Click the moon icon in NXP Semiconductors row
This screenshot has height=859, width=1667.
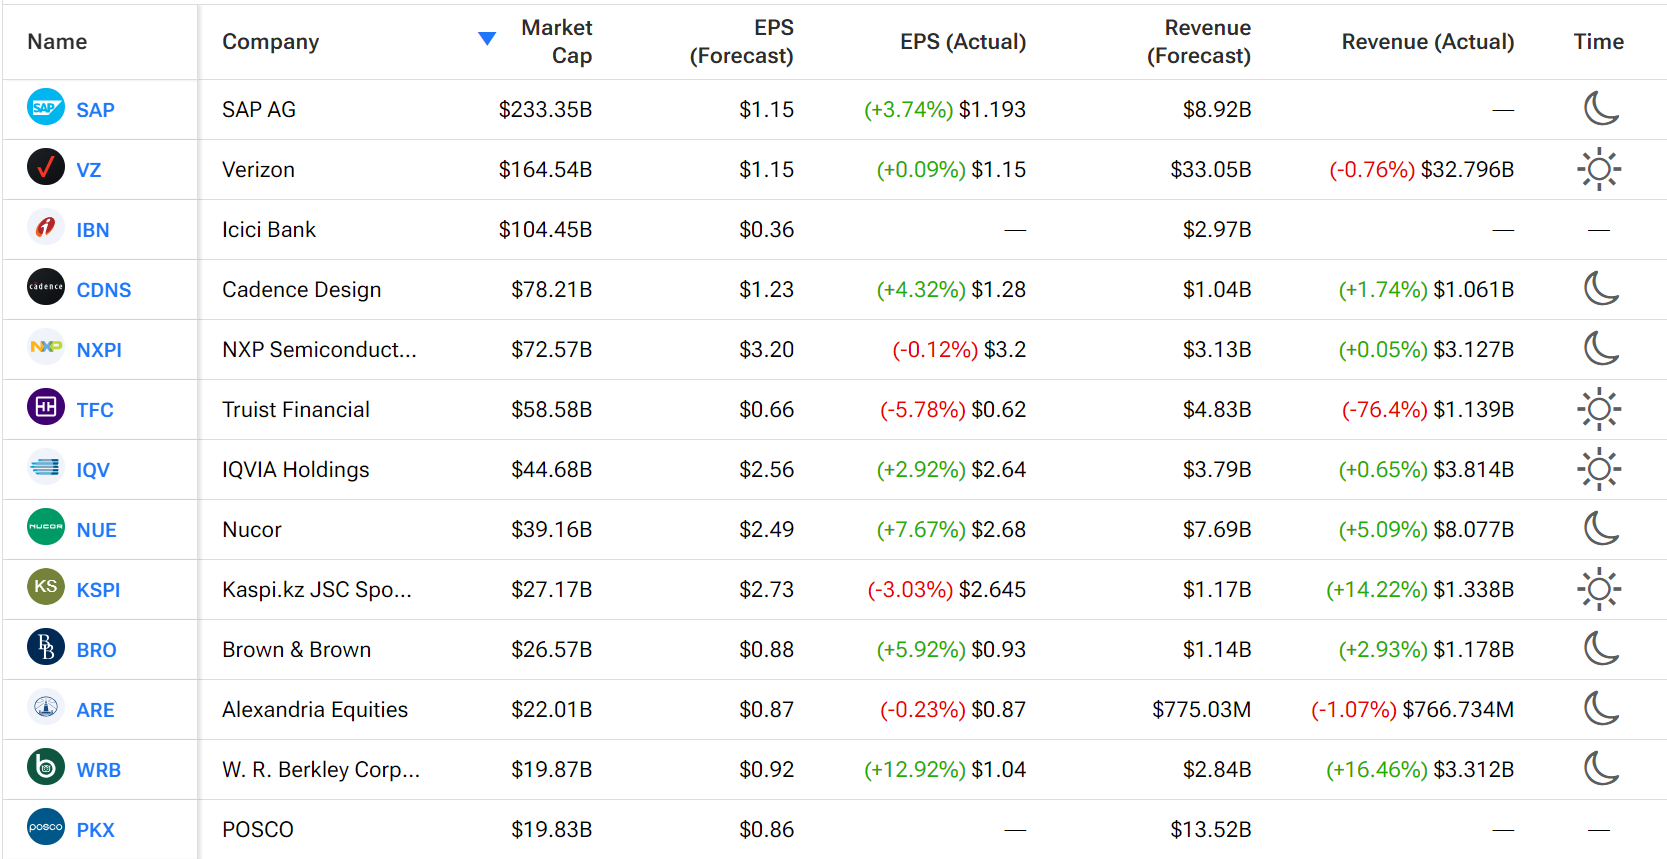(1600, 348)
